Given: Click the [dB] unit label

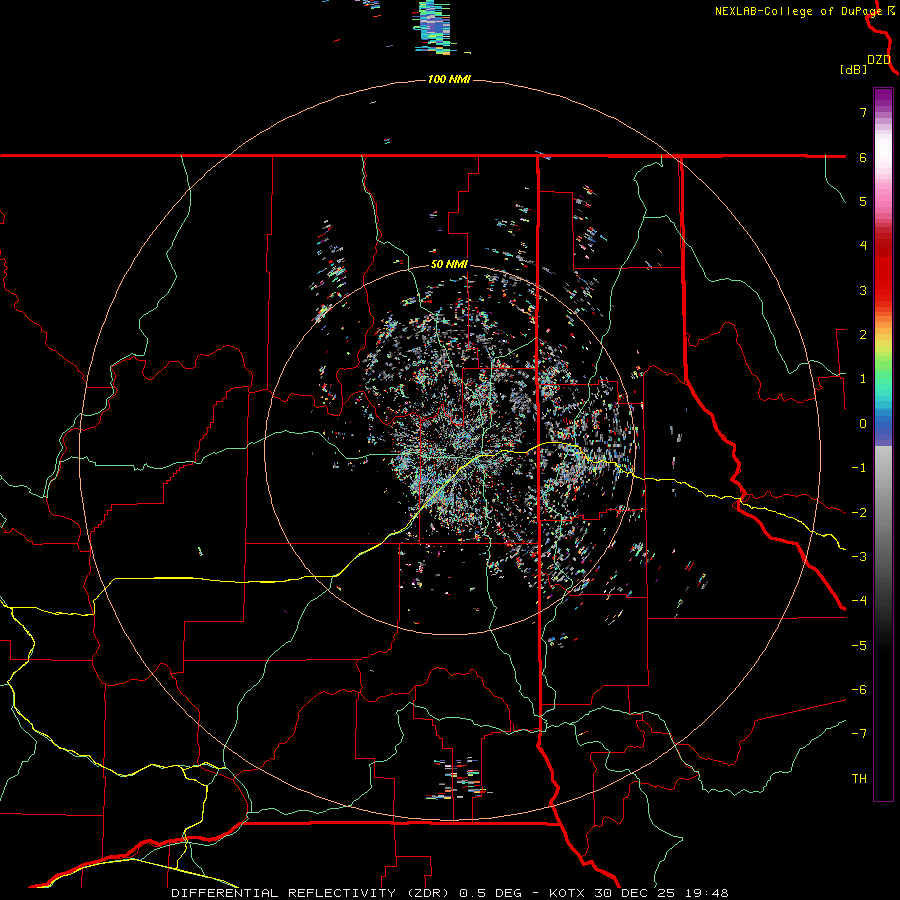Looking at the screenshot, I should pyautogui.click(x=853, y=69).
